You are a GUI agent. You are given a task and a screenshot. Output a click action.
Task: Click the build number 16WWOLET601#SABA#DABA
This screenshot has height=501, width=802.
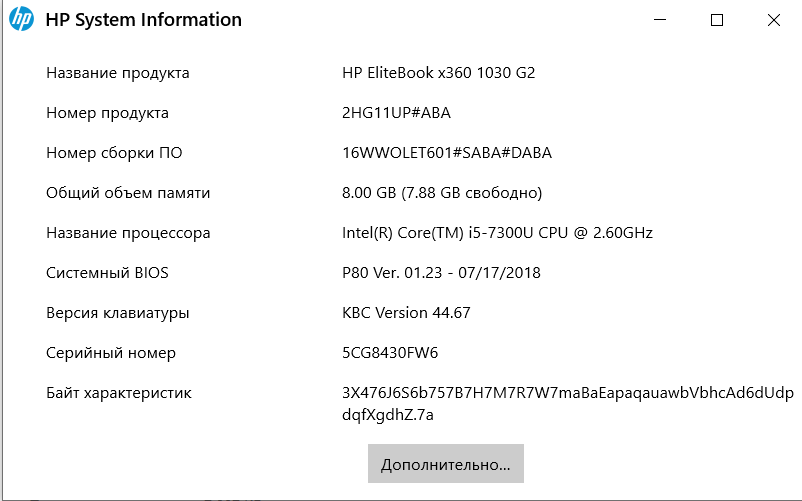point(446,153)
